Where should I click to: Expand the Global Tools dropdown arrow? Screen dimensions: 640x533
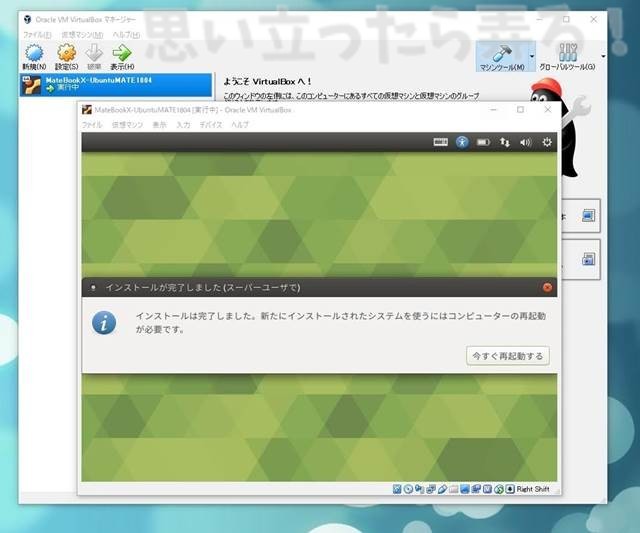602,56
